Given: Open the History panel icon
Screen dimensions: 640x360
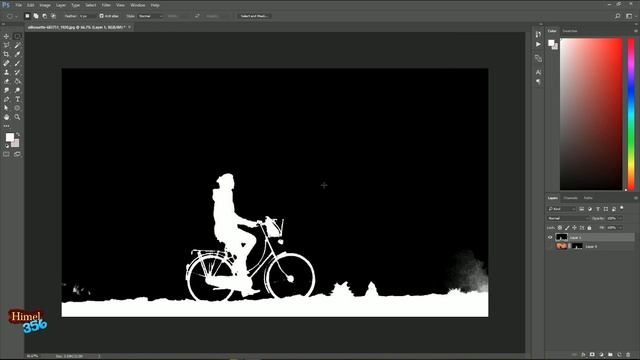Looking at the screenshot, I should (538, 35).
